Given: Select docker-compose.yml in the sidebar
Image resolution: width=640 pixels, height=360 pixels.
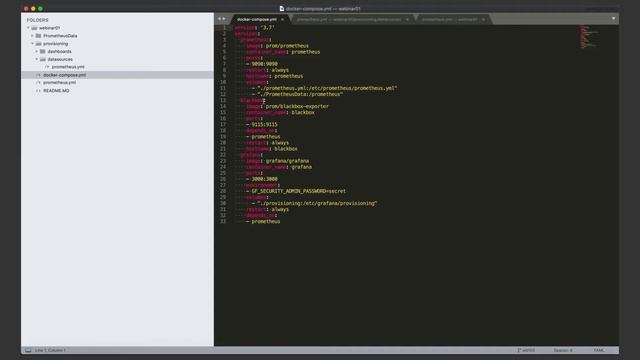Looking at the screenshot, I should coord(64,75).
